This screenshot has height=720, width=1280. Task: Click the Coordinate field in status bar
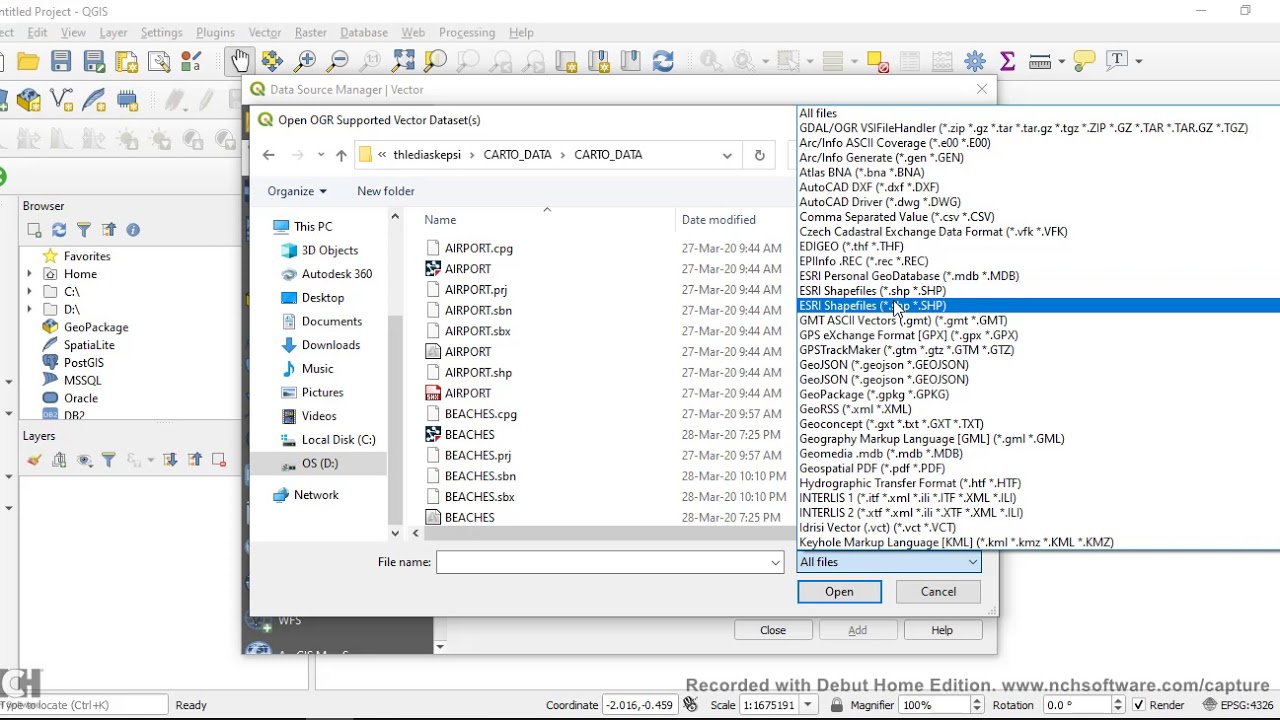[639, 705]
